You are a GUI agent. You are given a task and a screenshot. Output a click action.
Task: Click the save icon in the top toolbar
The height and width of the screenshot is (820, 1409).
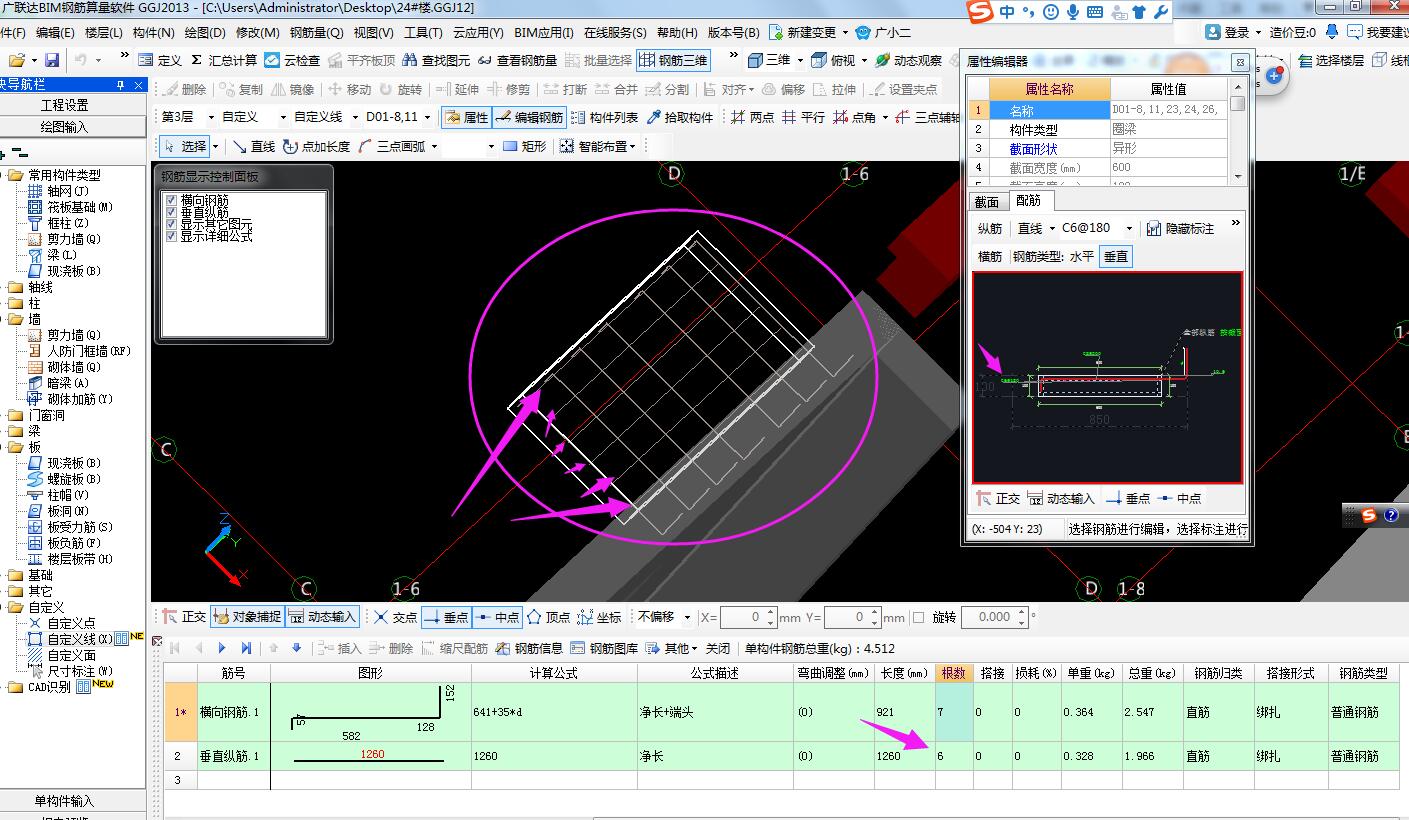[x=52, y=60]
